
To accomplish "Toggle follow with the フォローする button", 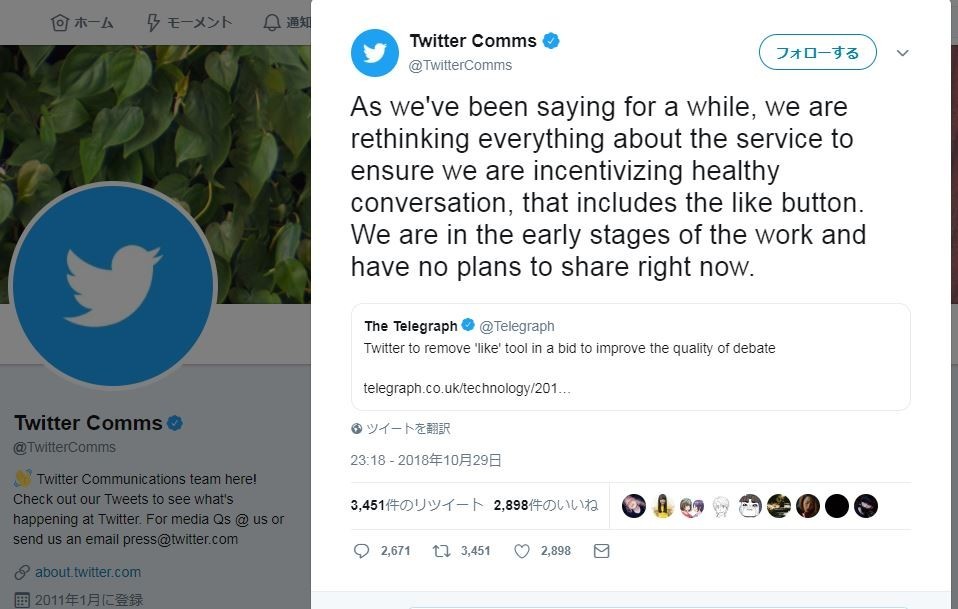I will pyautogui.click(x=817, y=52).
